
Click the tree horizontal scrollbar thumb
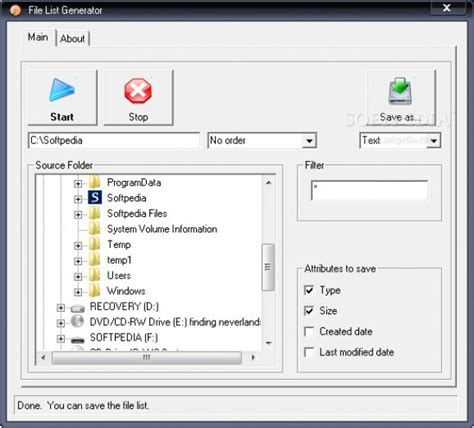click(x=147, y=357)
